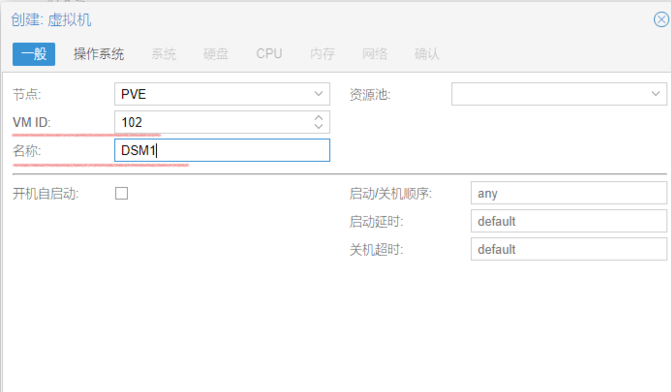Click the 启动/关机顺序 field showing any

coord(569,193)
